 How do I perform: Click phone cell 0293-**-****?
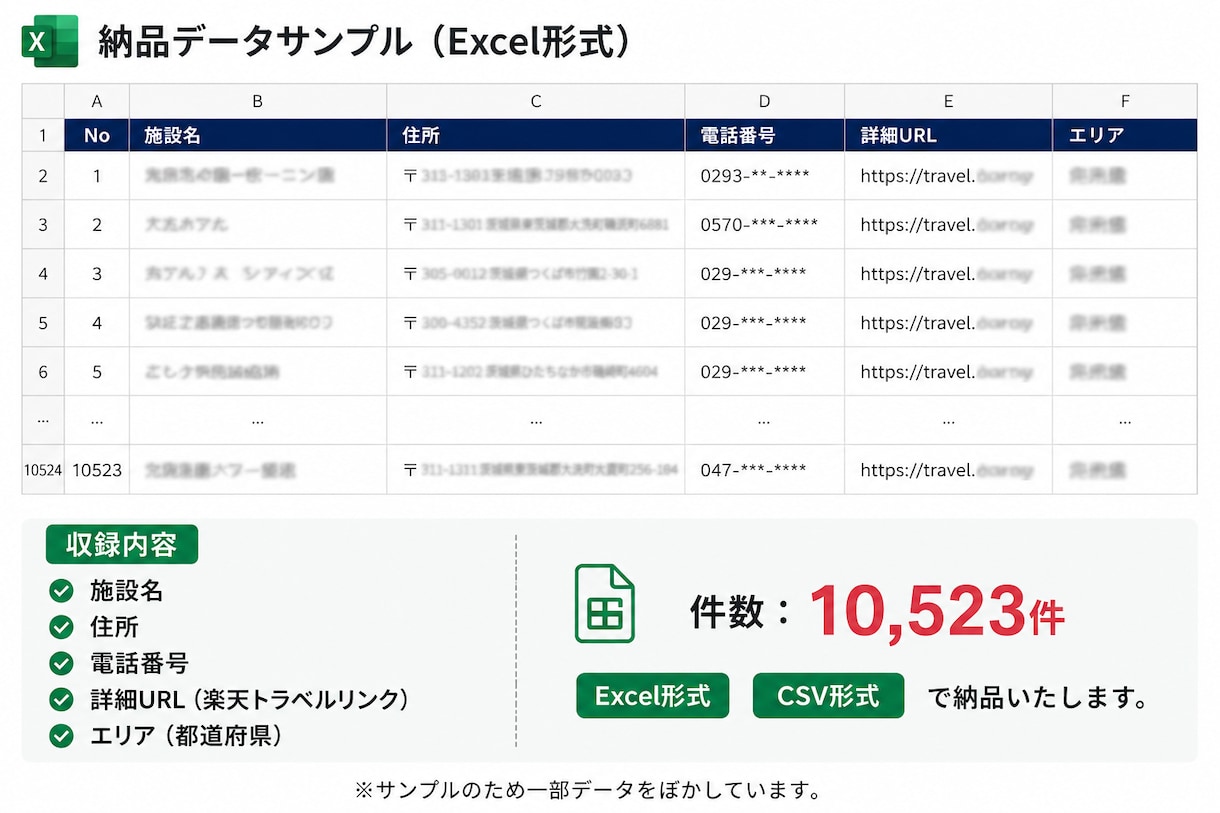765,176
